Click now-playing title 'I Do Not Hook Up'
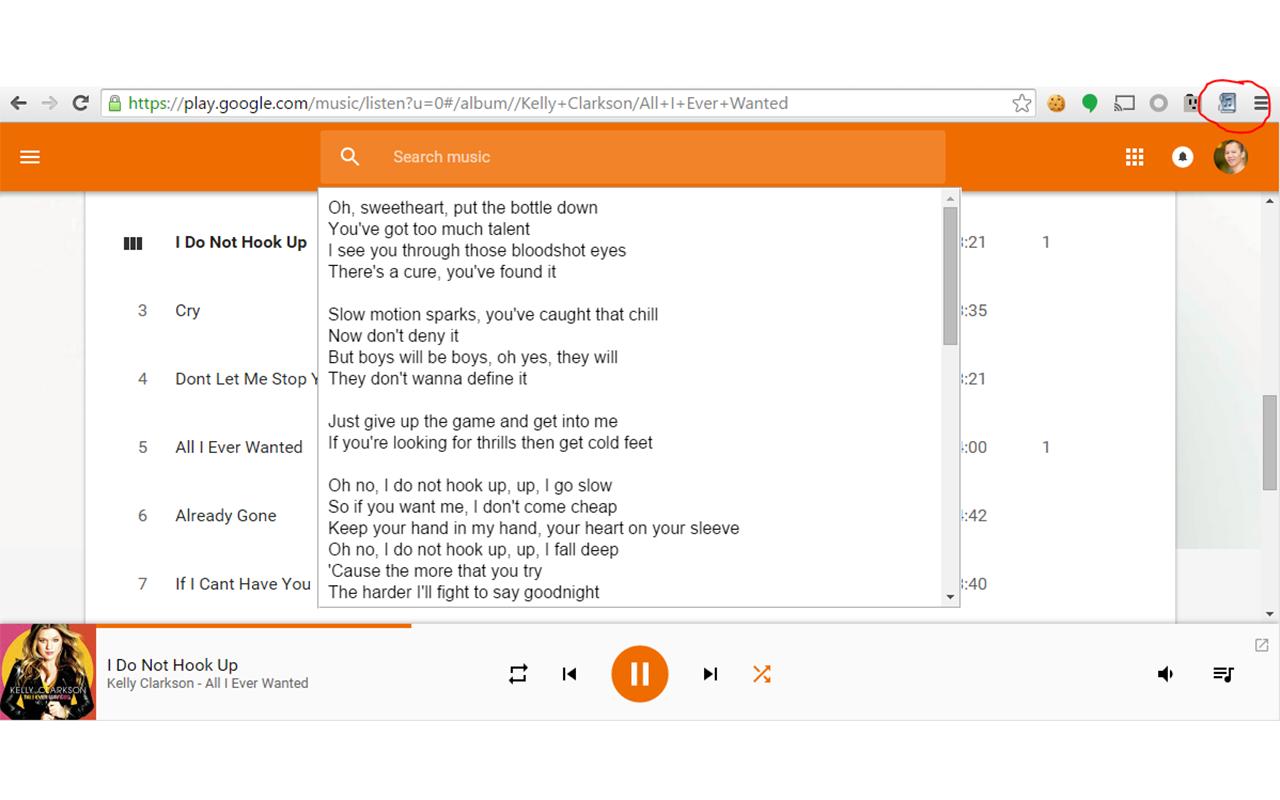 172,665
